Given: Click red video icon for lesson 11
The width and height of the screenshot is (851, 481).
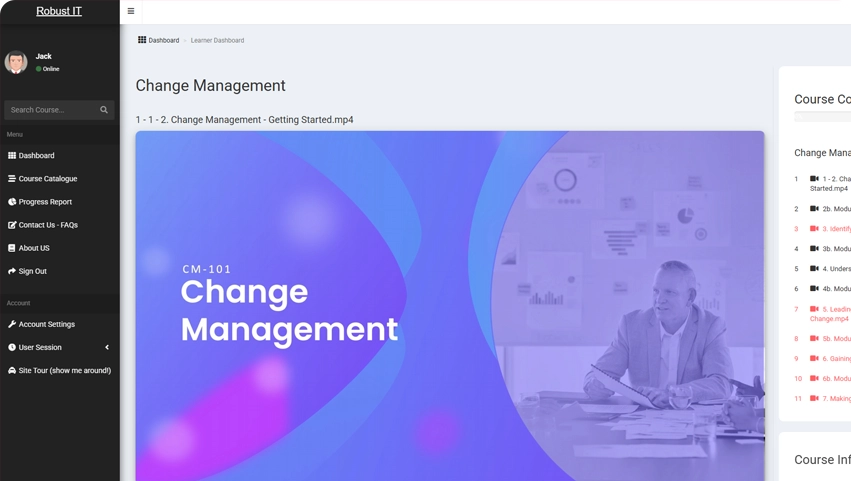Looking at the screenshot, I should click(814, 398).
